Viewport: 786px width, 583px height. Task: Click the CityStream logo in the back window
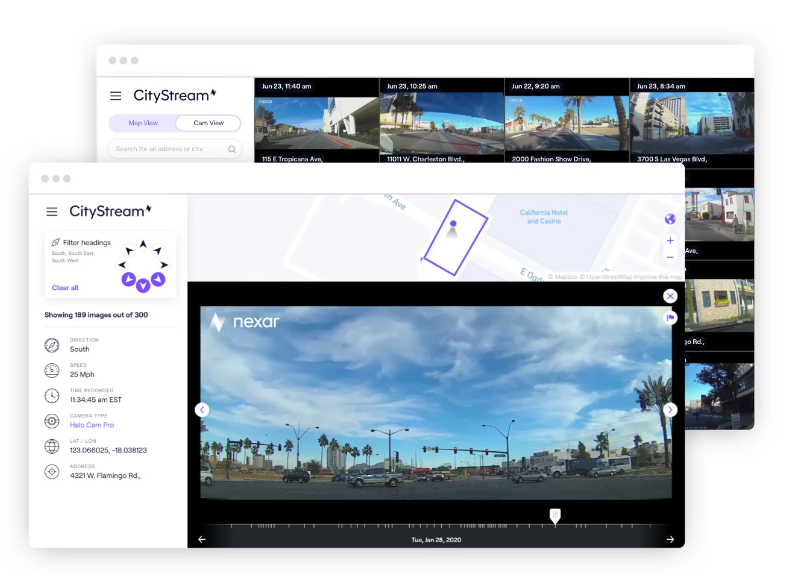[174, 95]
